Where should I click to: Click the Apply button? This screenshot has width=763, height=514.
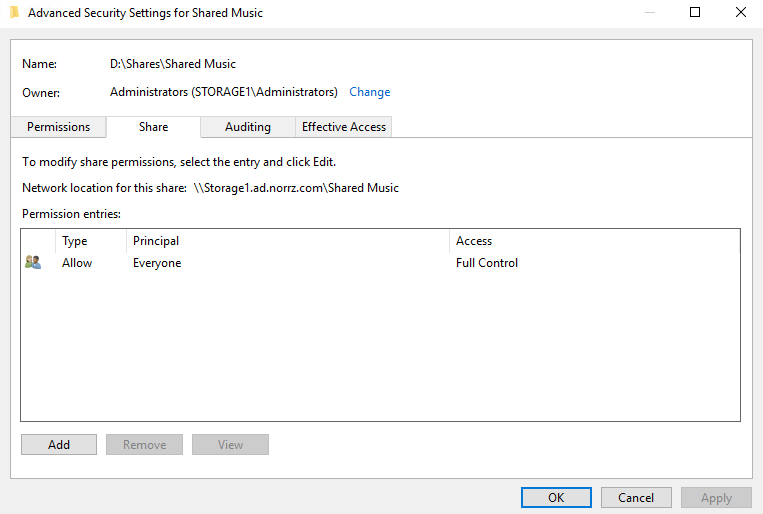716,498
